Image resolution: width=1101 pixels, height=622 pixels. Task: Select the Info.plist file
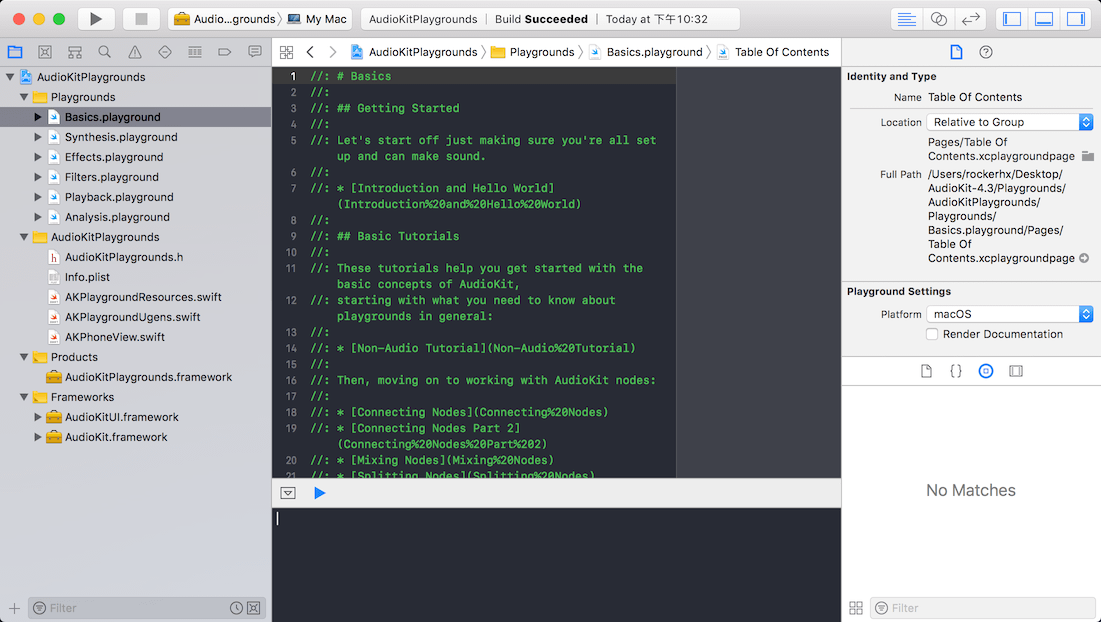[87, 277]
